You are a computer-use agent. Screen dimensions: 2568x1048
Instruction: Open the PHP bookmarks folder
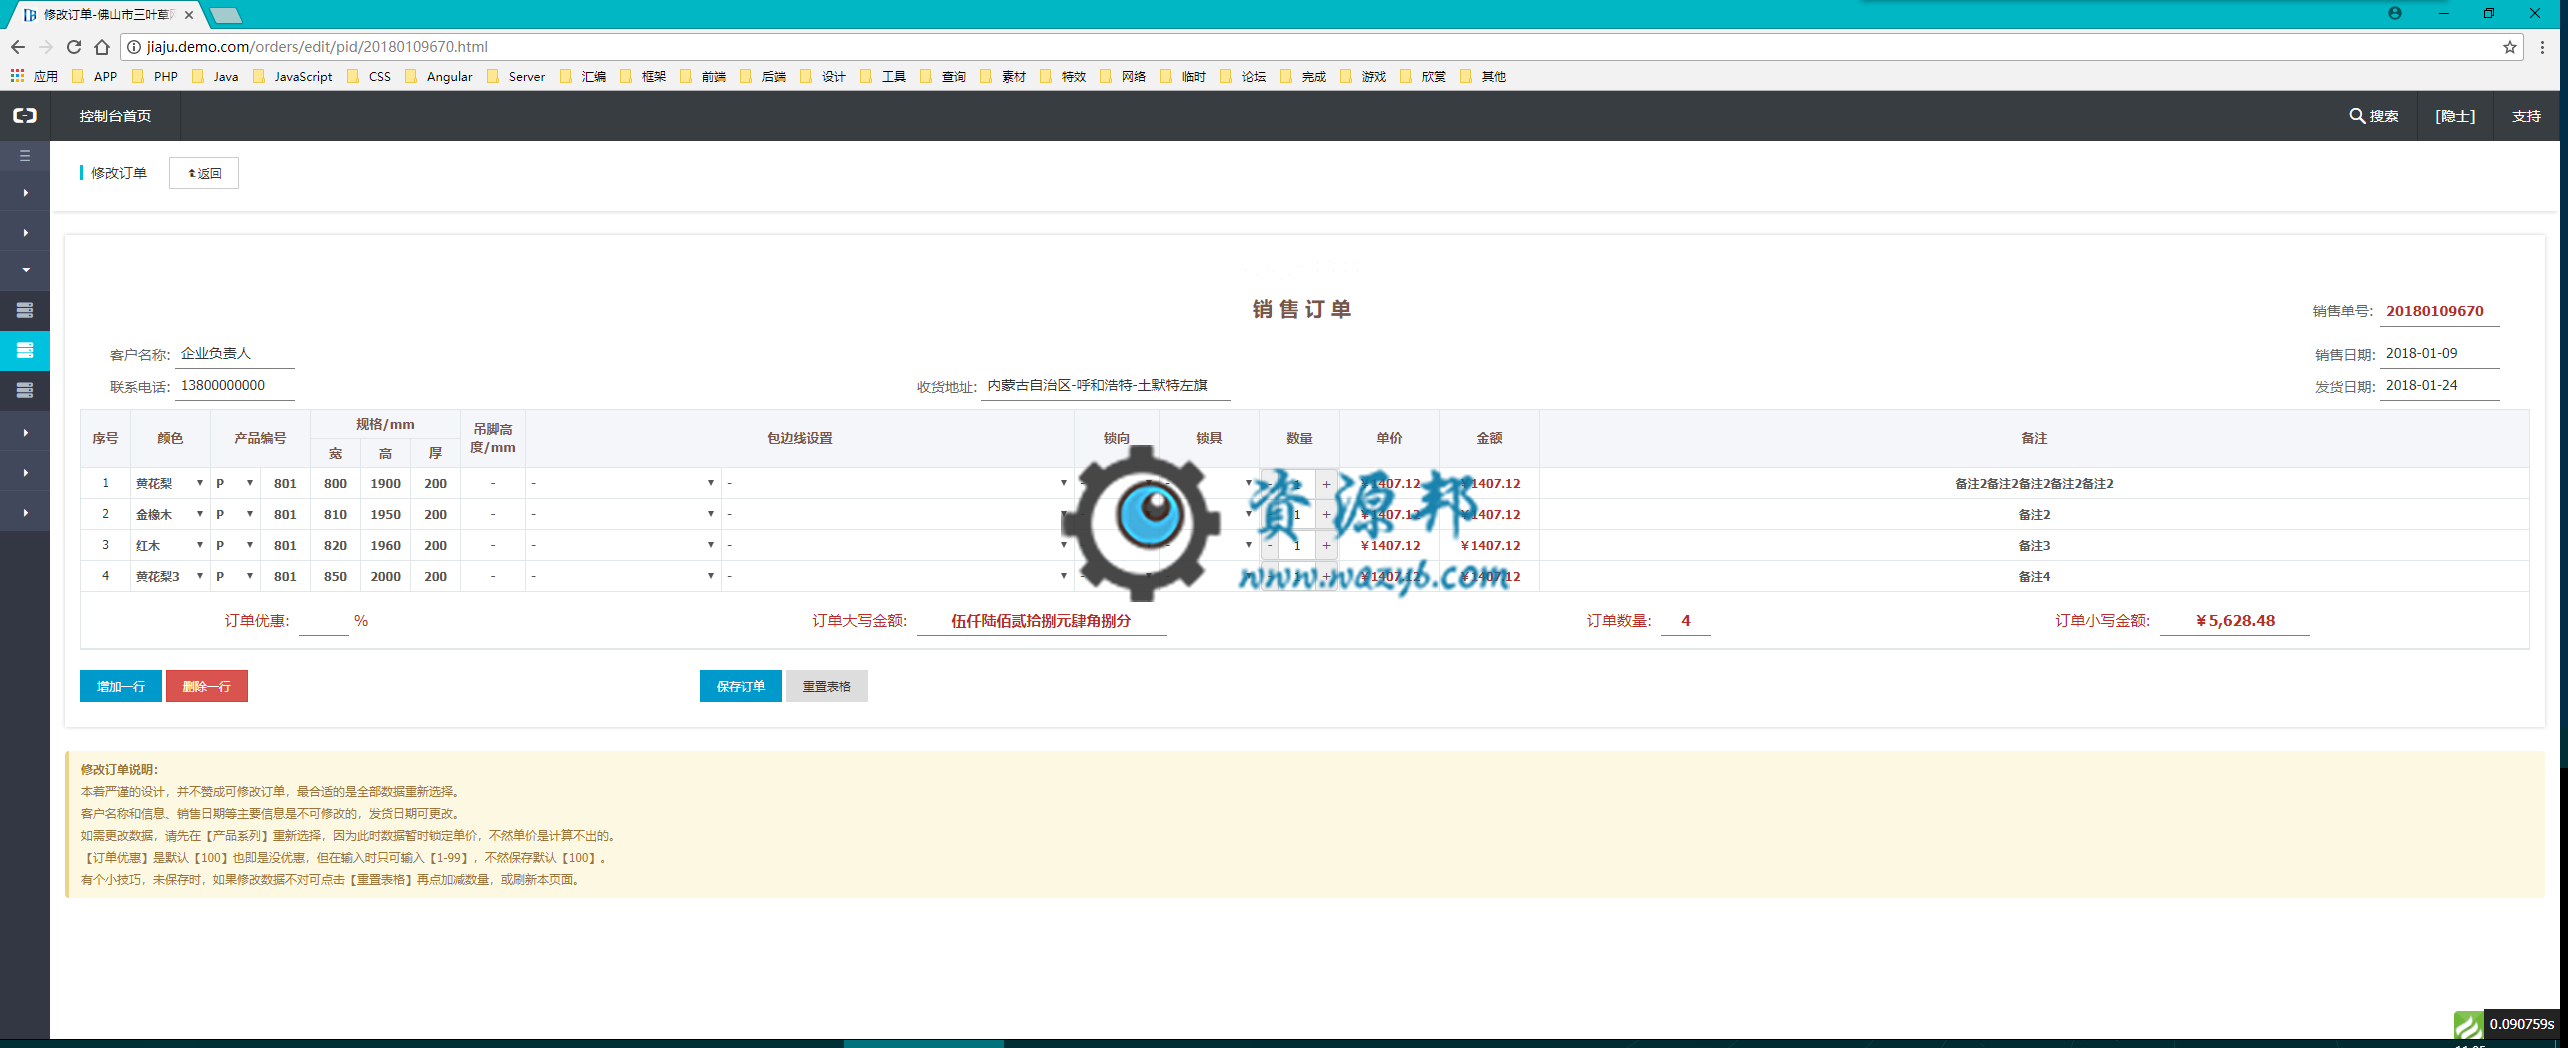point(155,76)
